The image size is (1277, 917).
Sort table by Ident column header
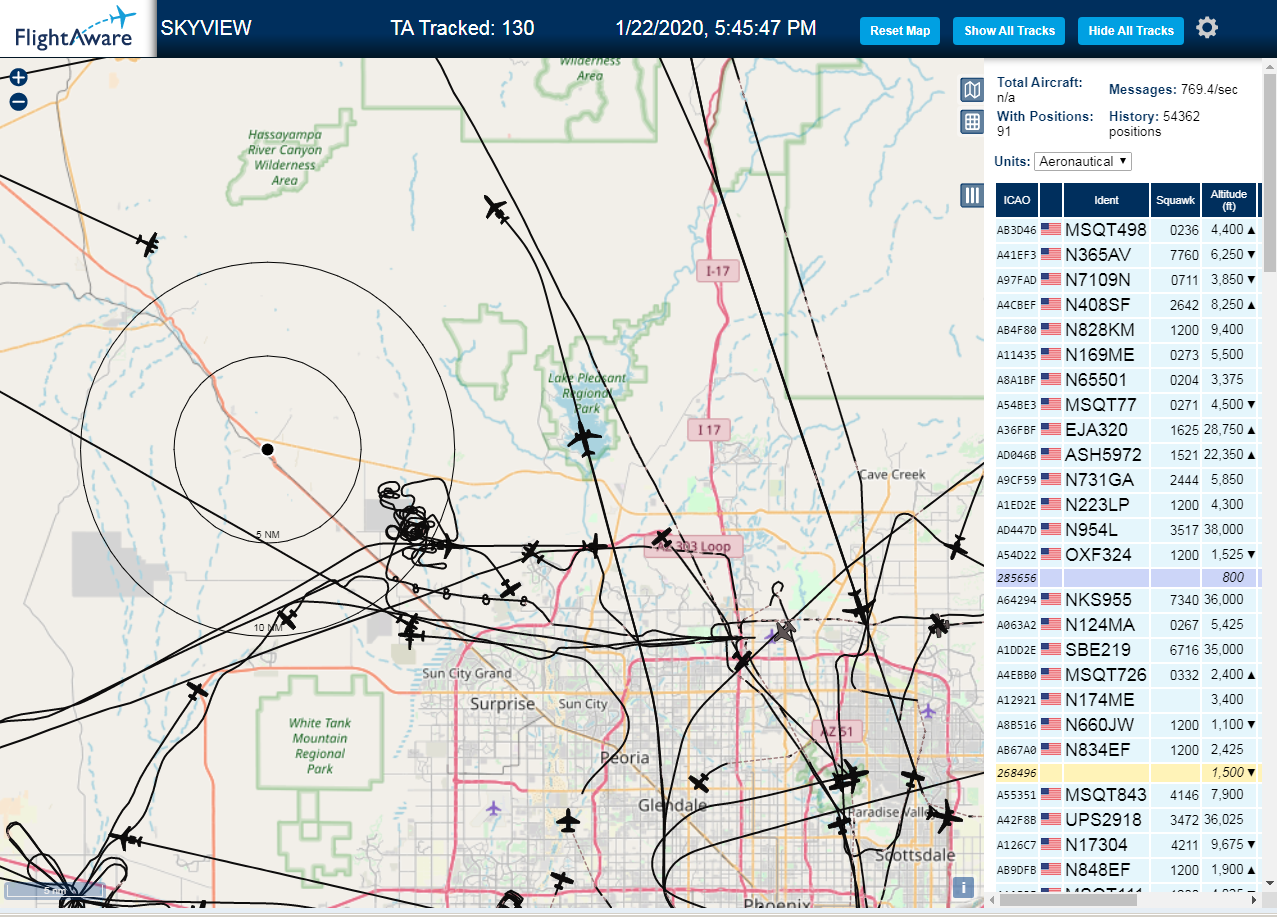tap(1107, 200)
